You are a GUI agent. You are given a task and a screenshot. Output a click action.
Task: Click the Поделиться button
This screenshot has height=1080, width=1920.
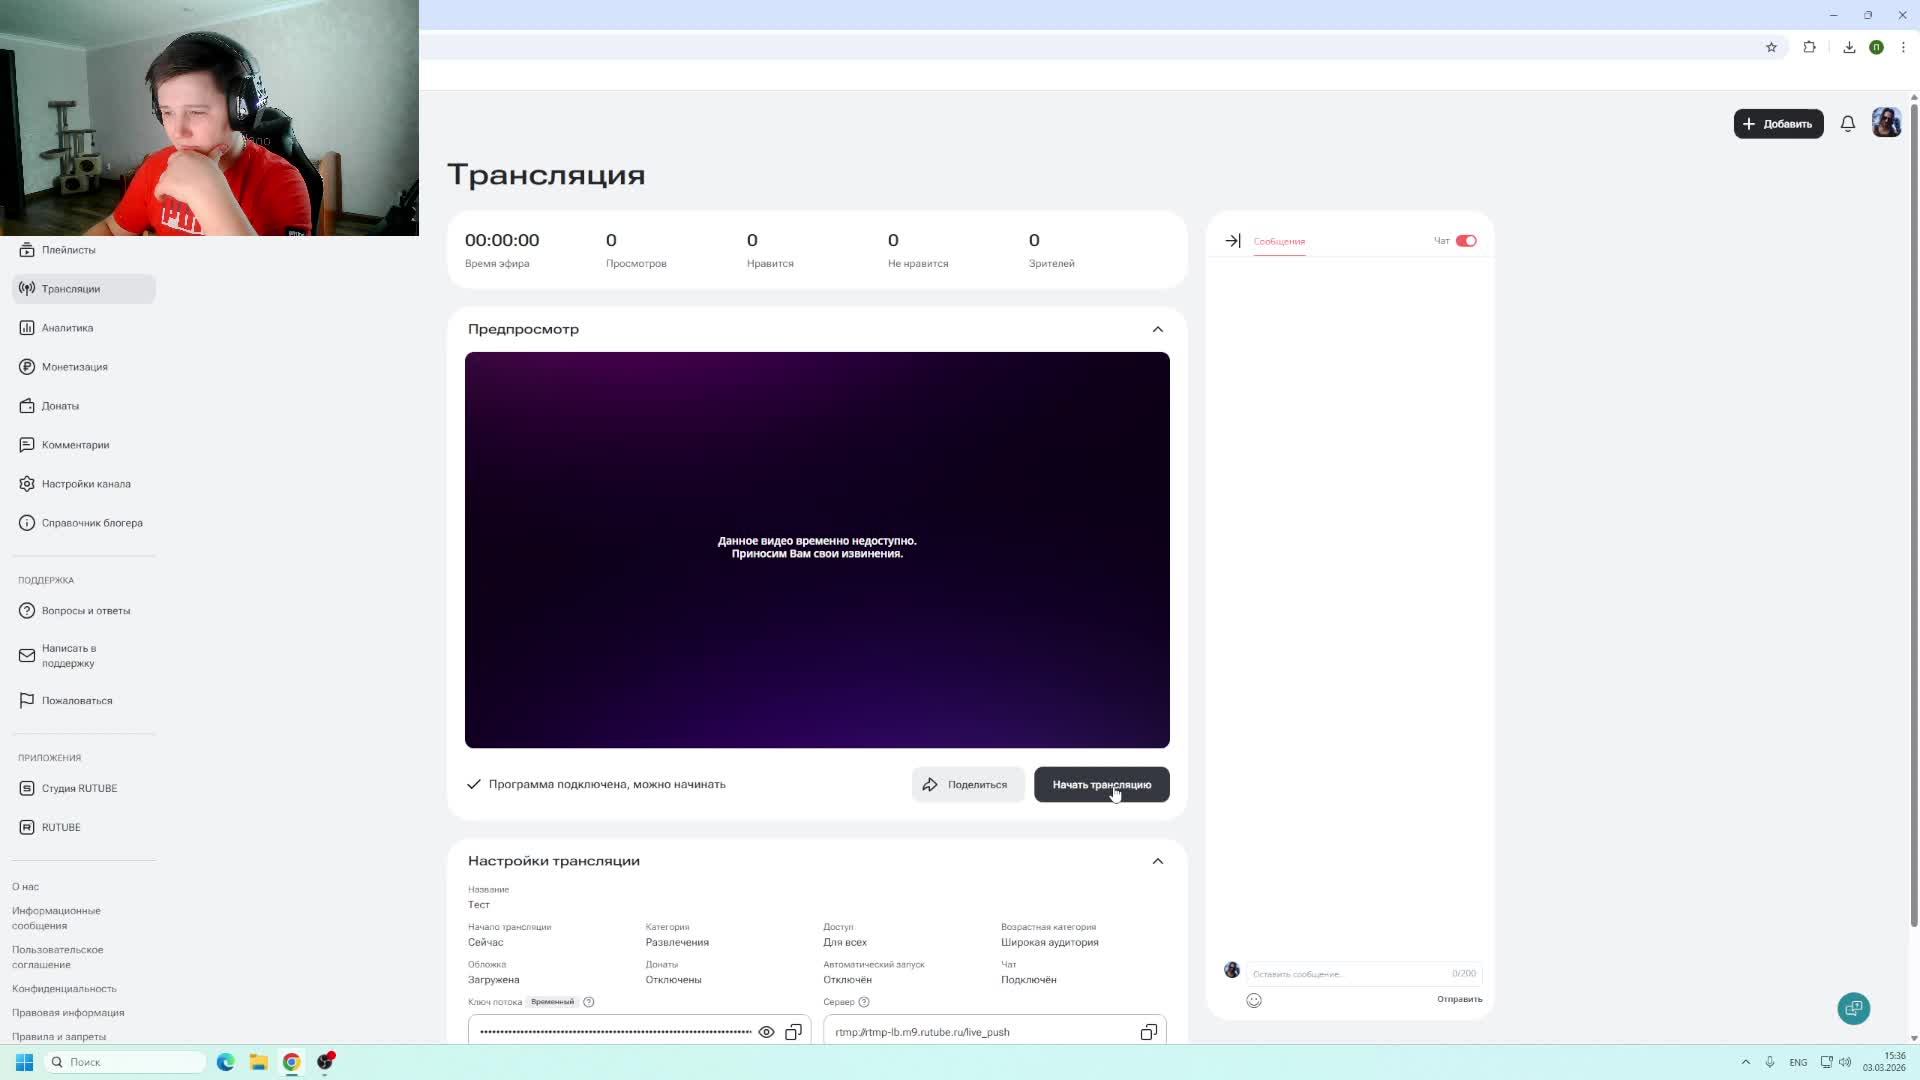967,785
